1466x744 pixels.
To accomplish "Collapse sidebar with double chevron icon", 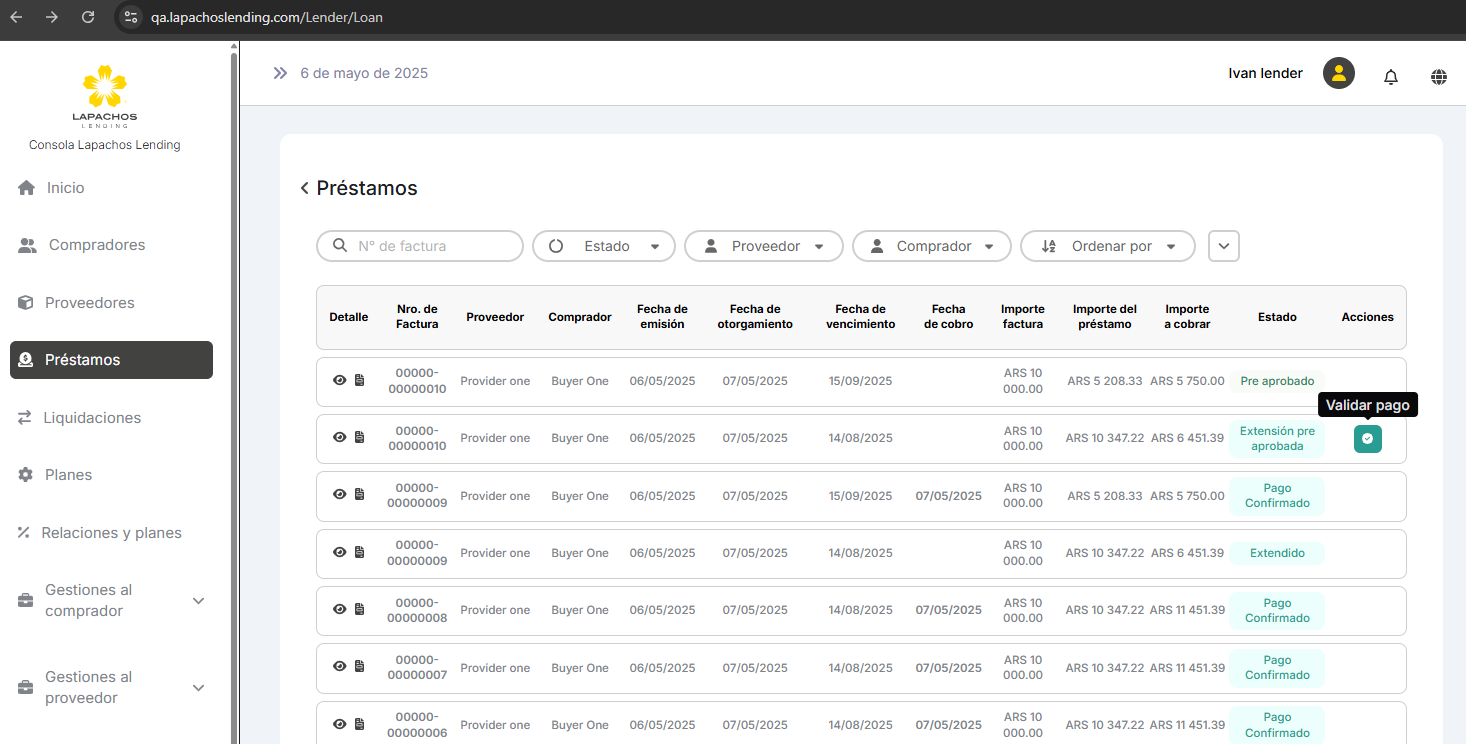I will 280,73.
